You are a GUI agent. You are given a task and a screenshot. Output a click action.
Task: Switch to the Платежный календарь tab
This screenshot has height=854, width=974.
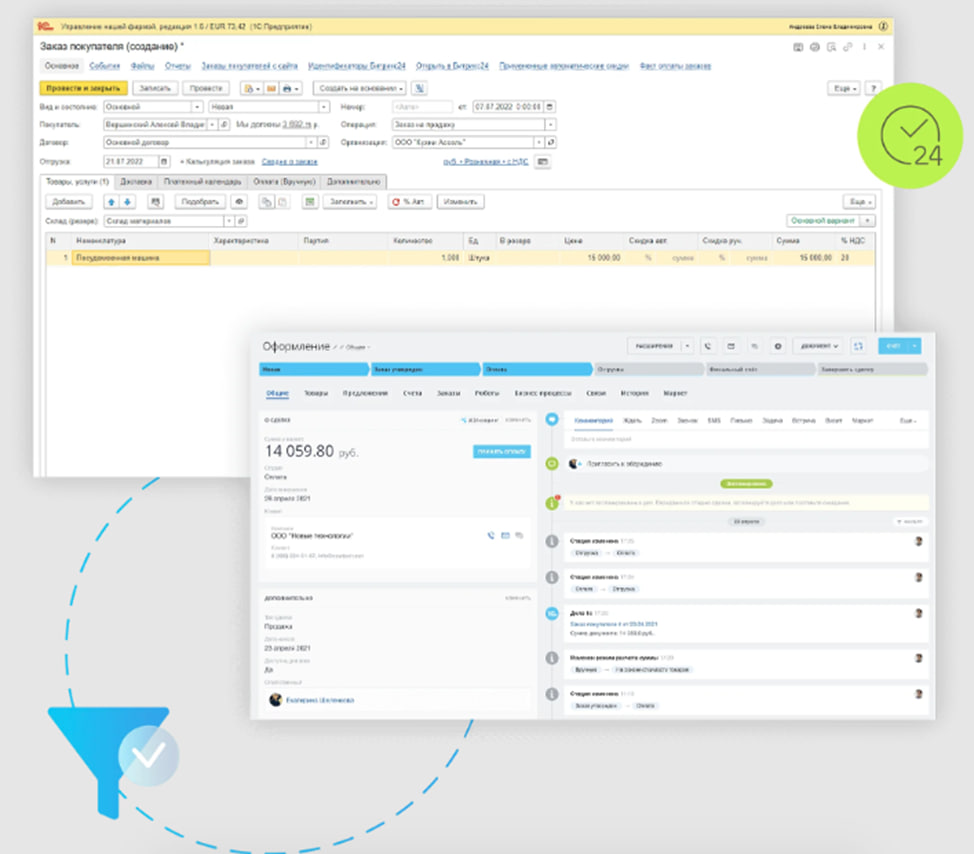tap(202, 182)
